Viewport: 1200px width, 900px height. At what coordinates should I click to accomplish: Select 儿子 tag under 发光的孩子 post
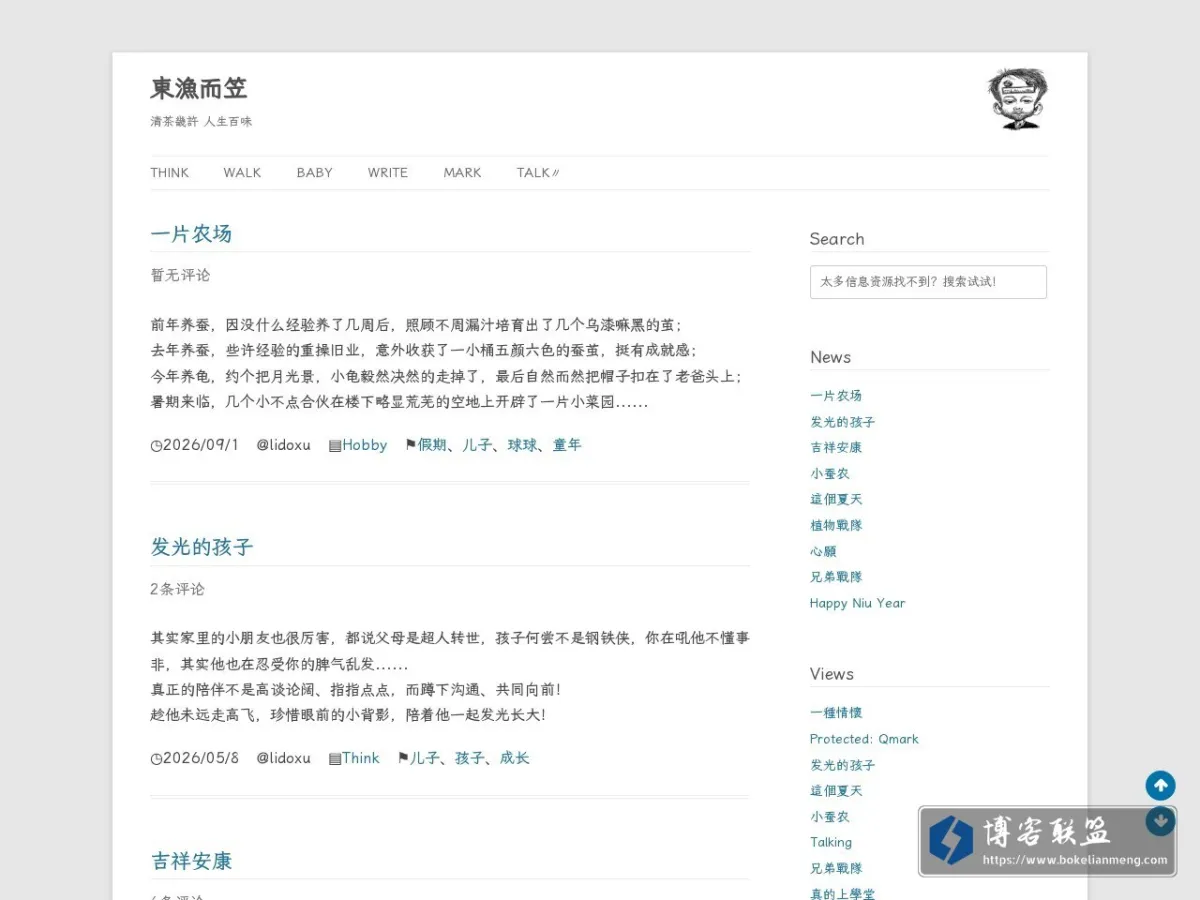pos(425,758)
